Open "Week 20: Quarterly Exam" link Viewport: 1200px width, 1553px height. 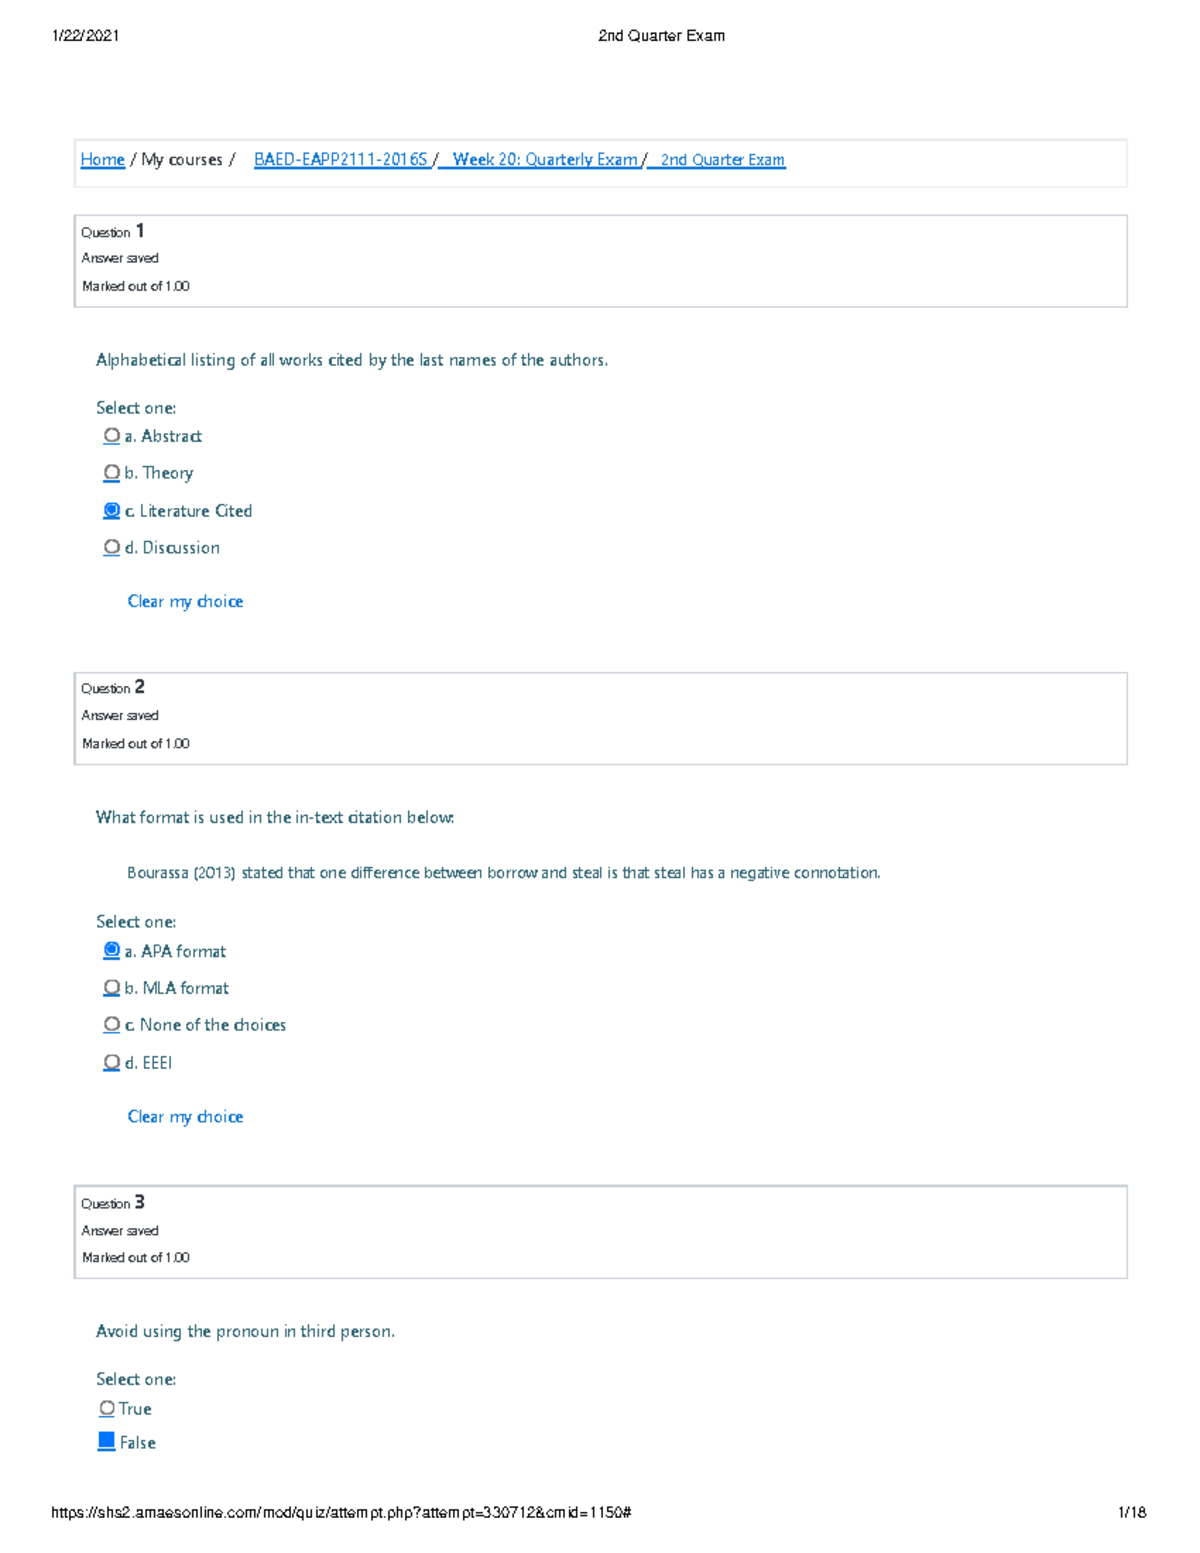546,159
